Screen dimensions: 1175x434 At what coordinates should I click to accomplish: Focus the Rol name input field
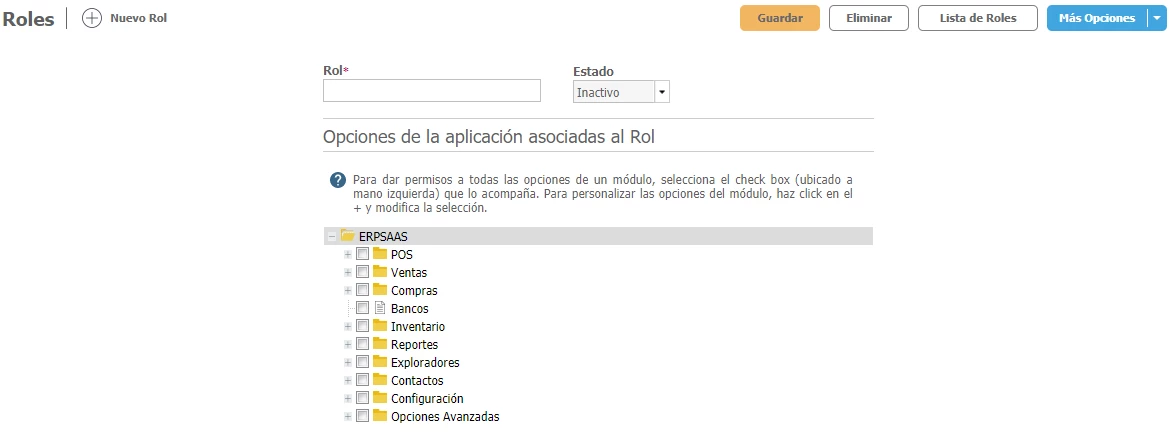431,91
